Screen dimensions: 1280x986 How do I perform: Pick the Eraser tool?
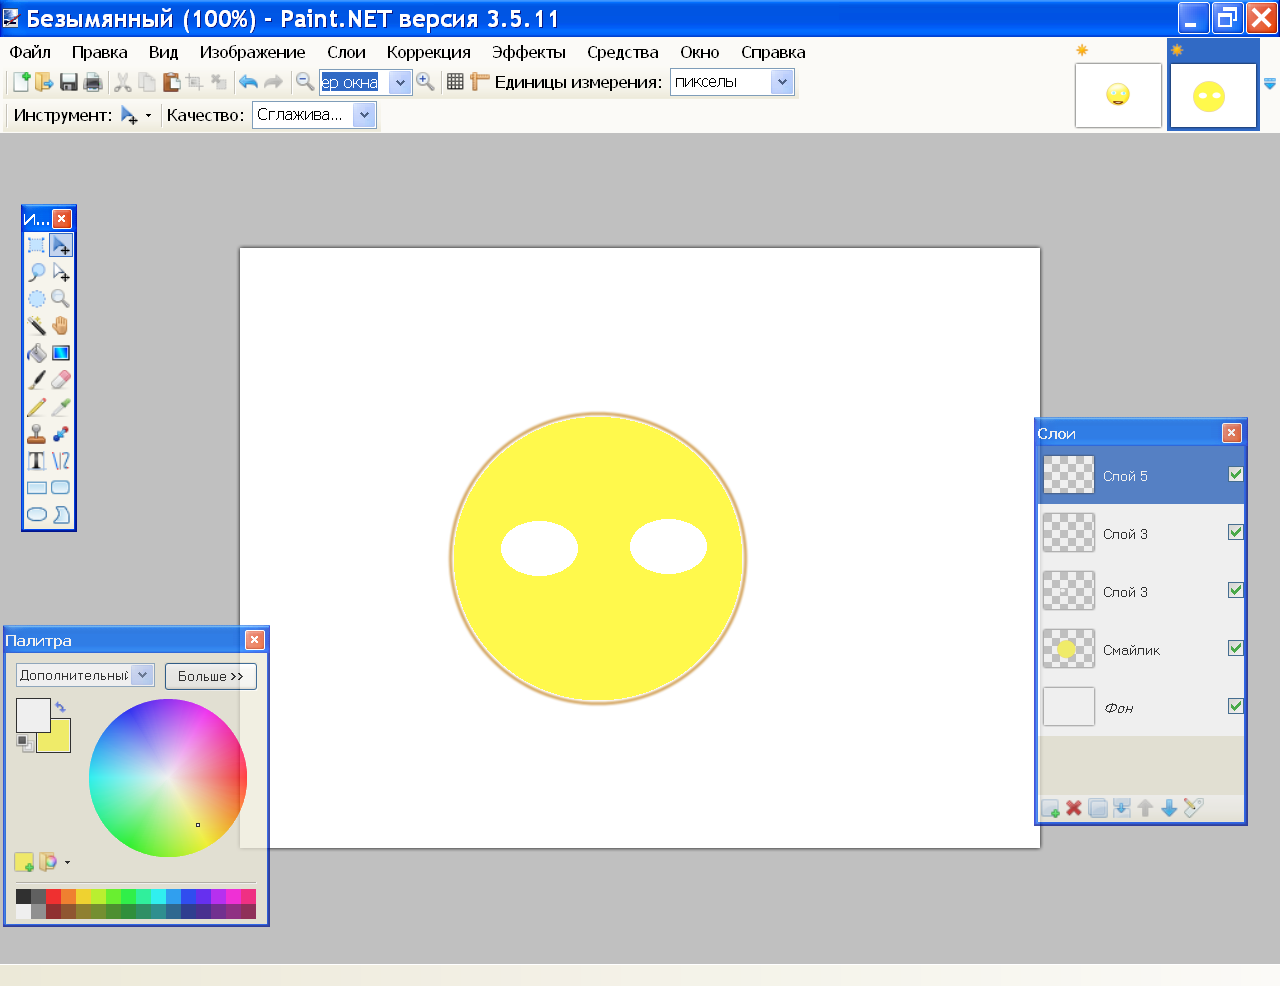click(x=61, y=380)
